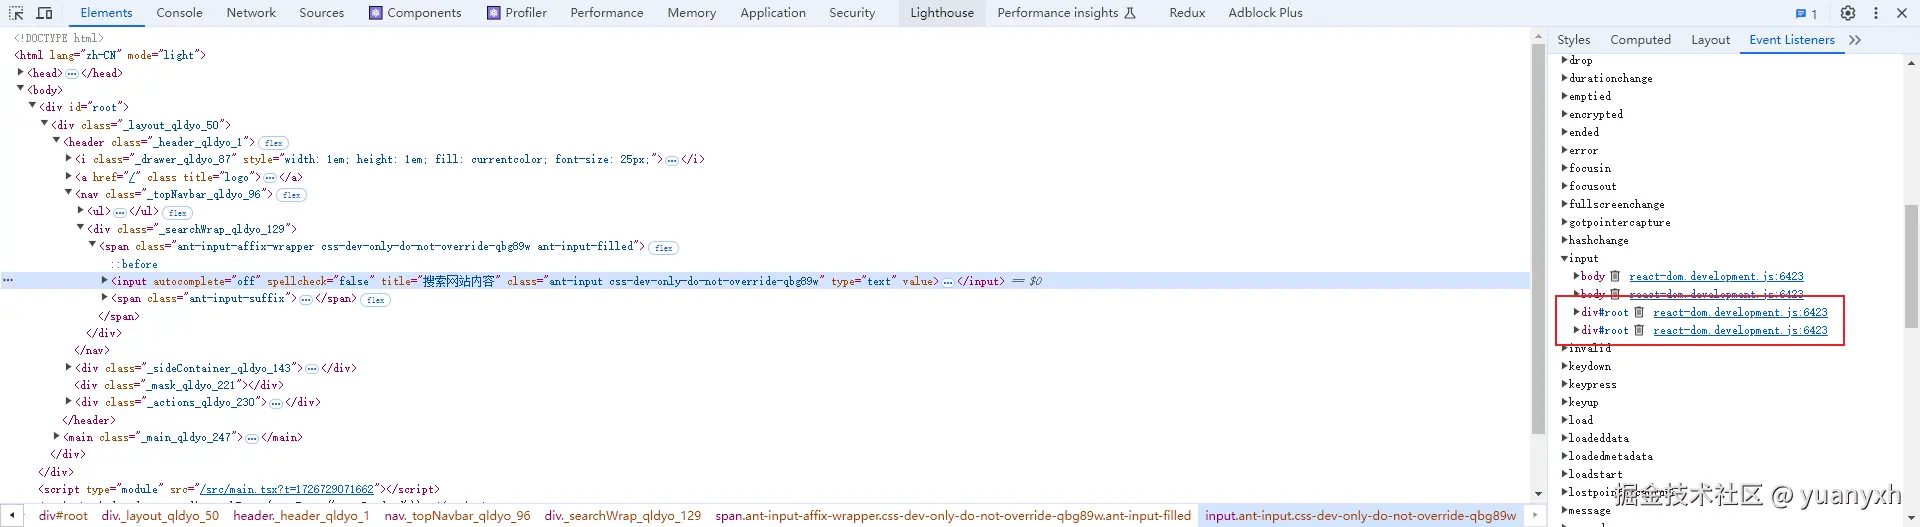The image size is (1920, 527).
Task: Select nav._topNavbar_qldyo_96 in the breadcrumb bar
Action: click(x=458, y=516)
